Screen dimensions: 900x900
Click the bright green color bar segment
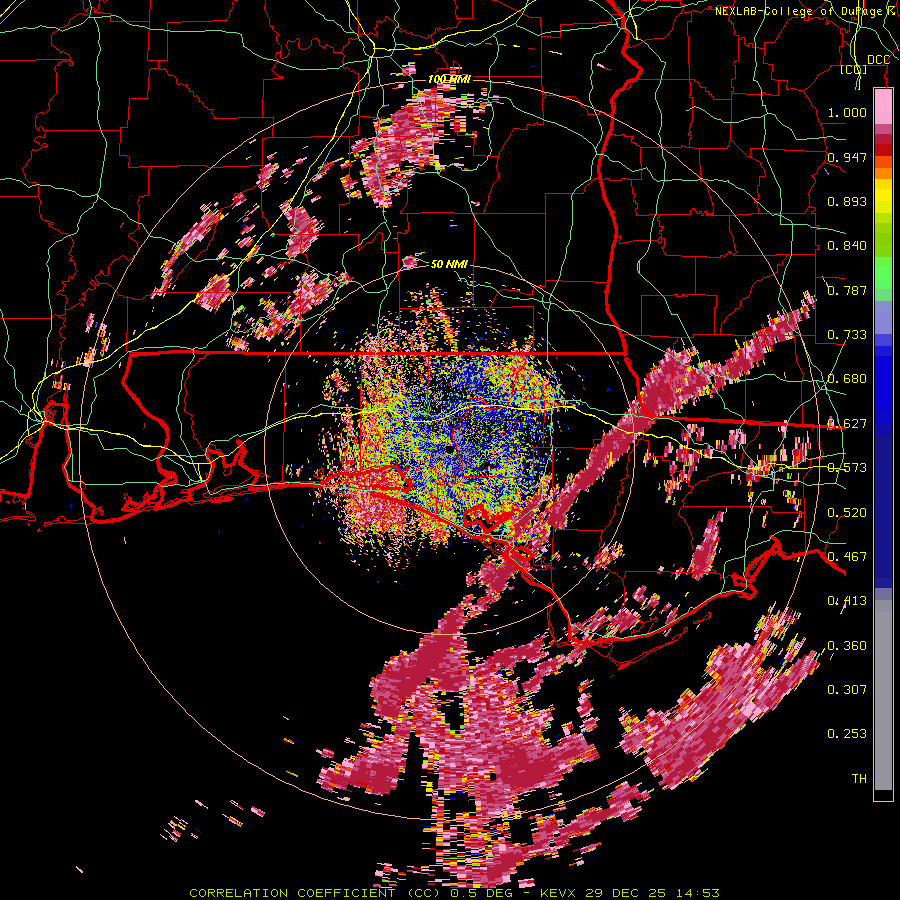[883, 273]
